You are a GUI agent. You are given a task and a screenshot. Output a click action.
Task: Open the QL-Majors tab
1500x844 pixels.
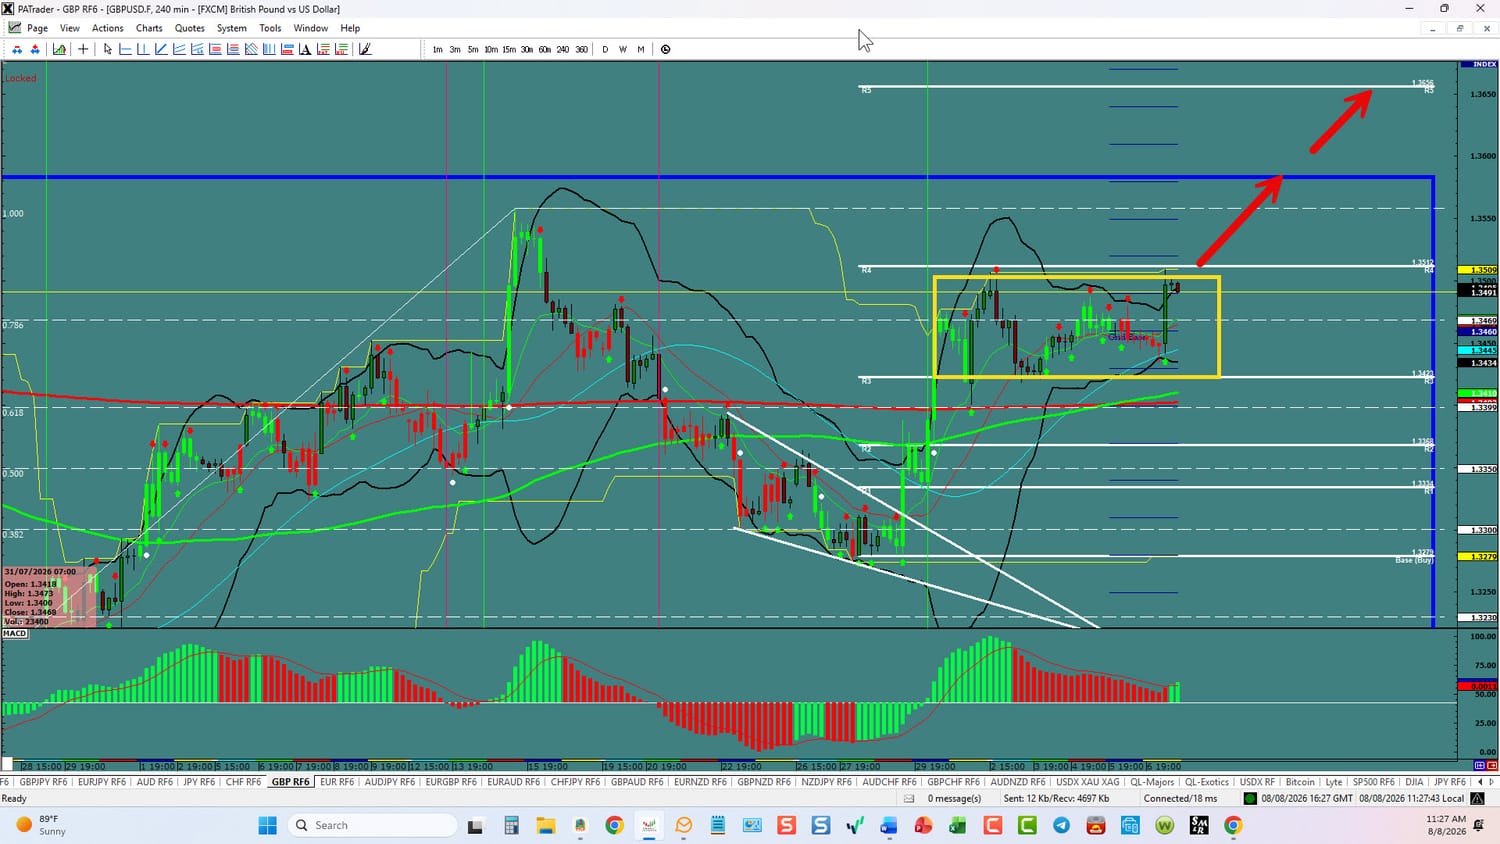[1152, 782]
